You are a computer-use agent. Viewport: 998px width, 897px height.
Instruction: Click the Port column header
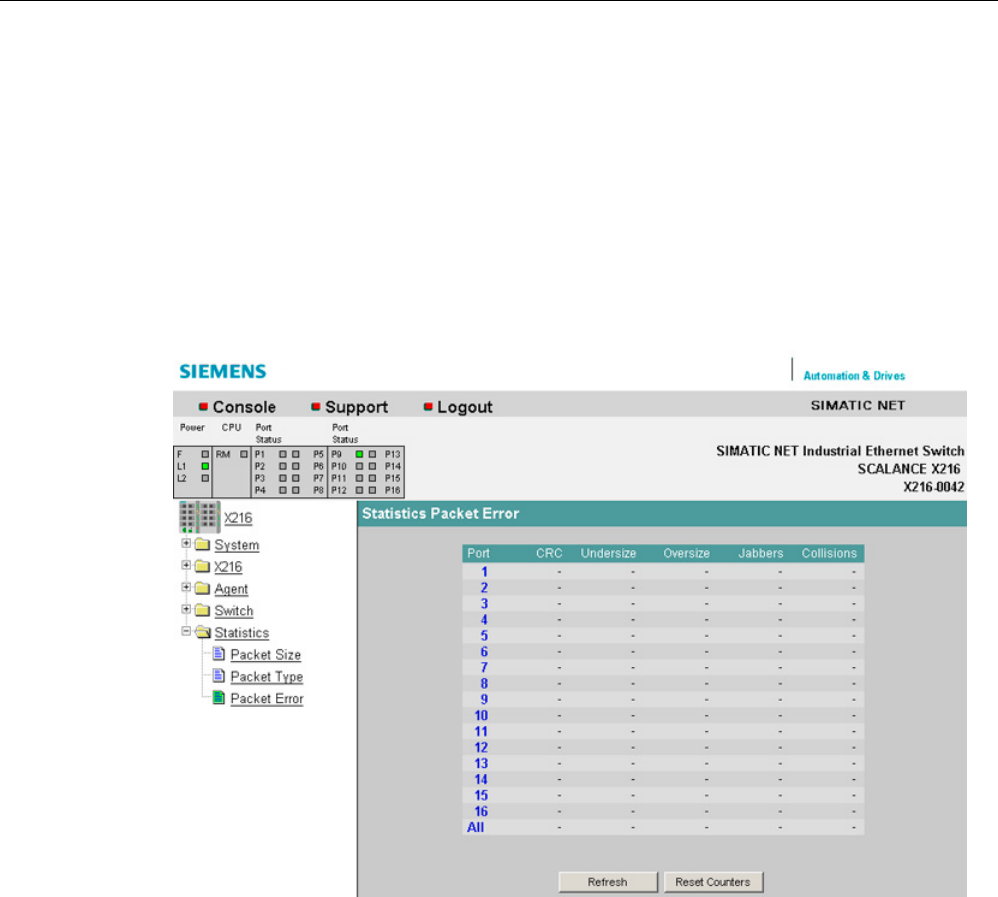pos(478,553)
